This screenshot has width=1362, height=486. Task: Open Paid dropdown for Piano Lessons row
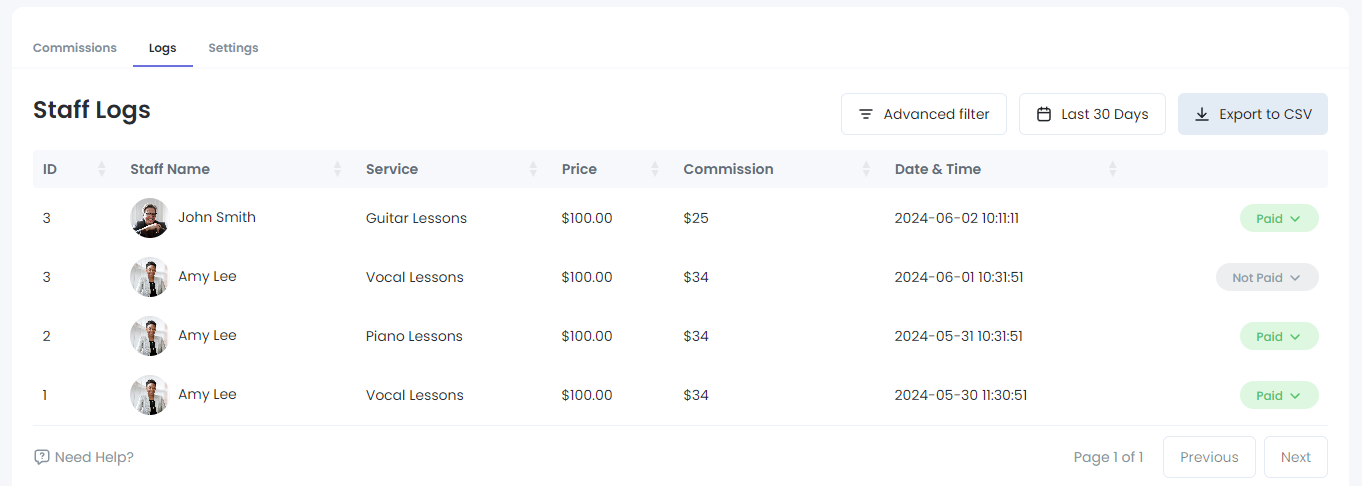click(1279, 336)
